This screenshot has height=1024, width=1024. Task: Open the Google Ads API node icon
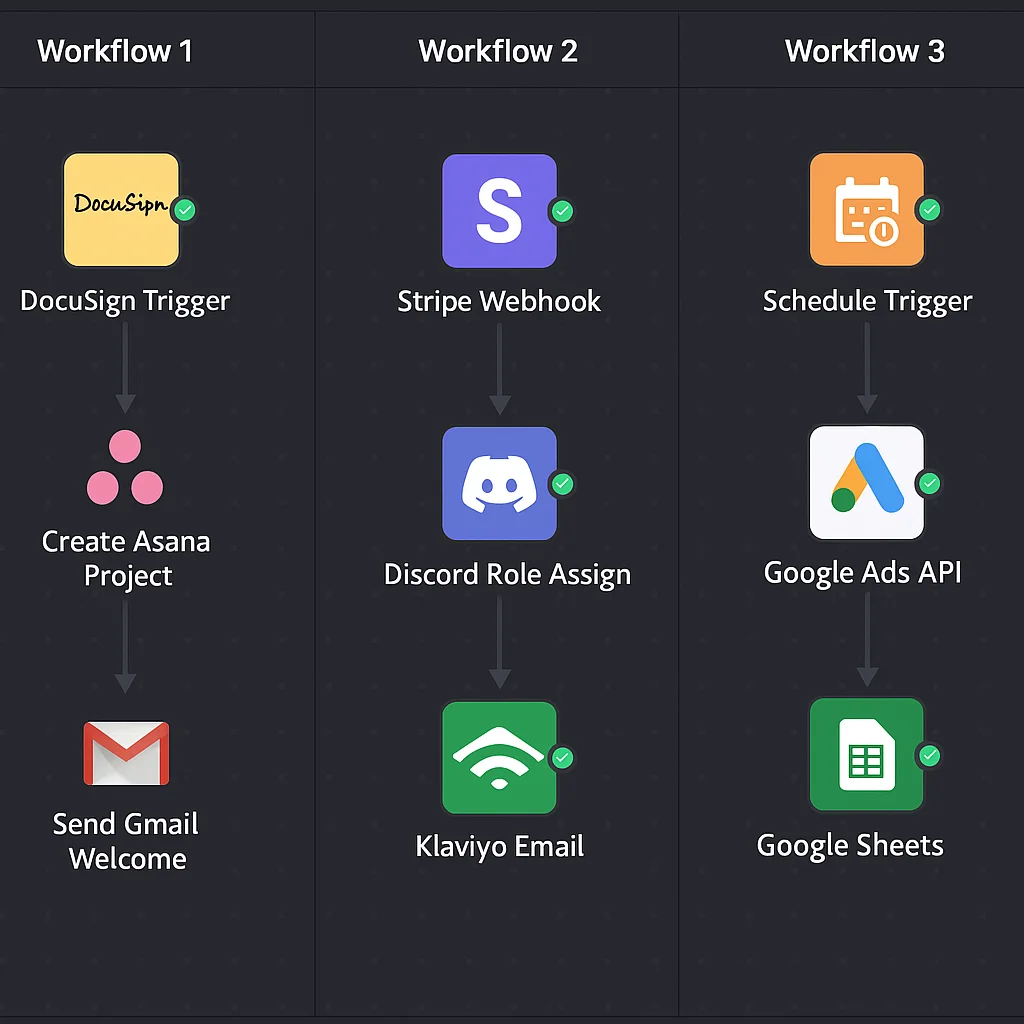point(867,483)
